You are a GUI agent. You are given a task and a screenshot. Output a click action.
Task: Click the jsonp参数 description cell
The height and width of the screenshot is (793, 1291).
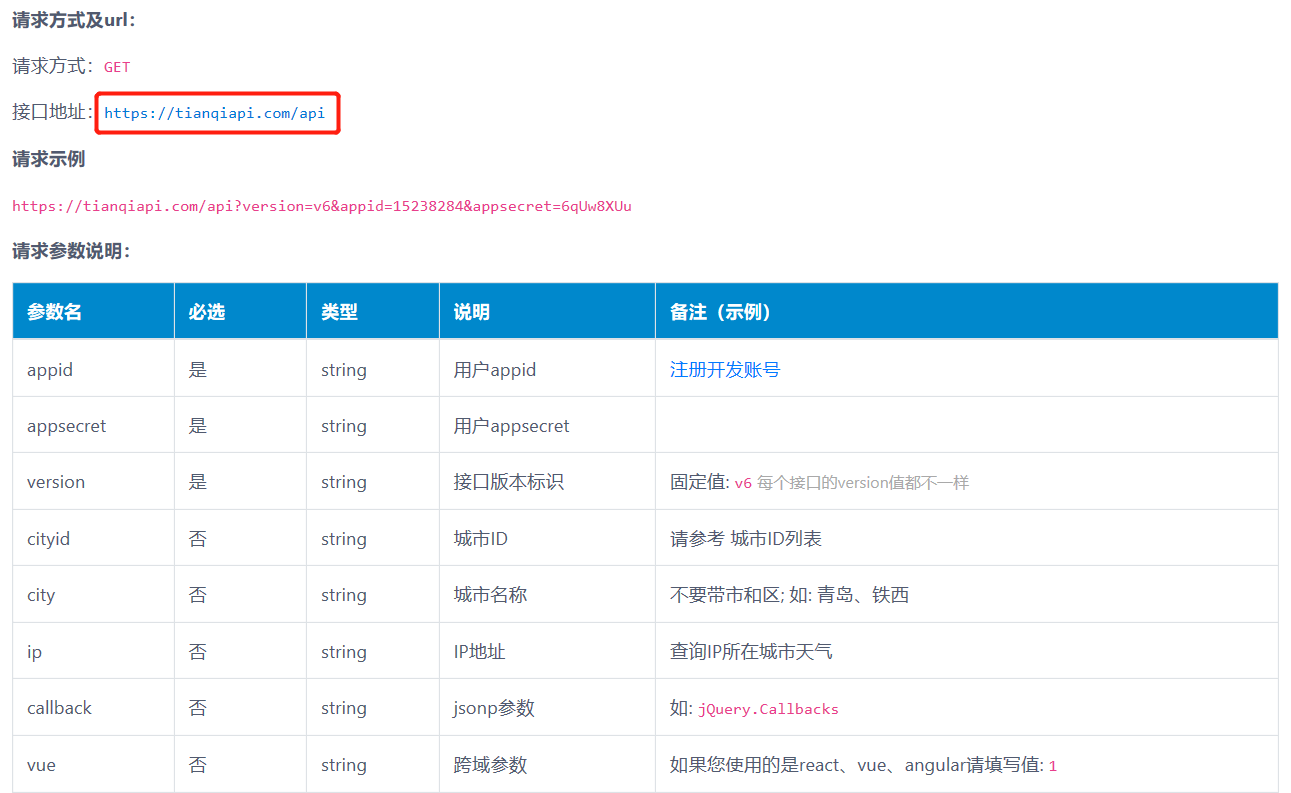547,707
